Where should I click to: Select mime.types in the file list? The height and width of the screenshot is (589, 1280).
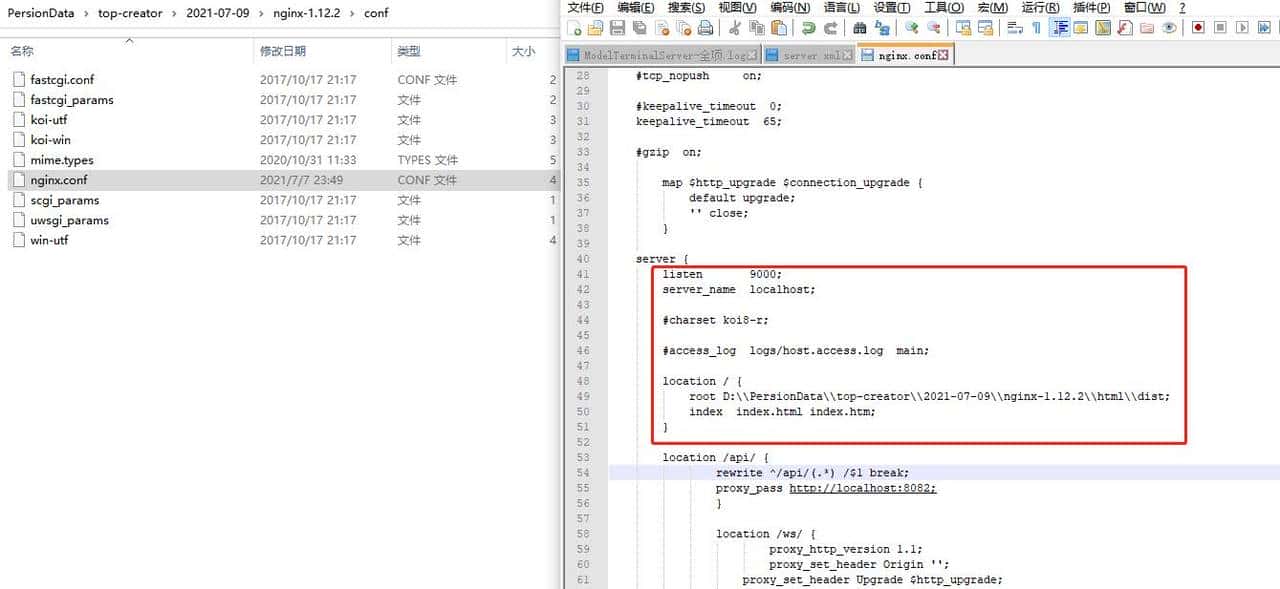61,160
